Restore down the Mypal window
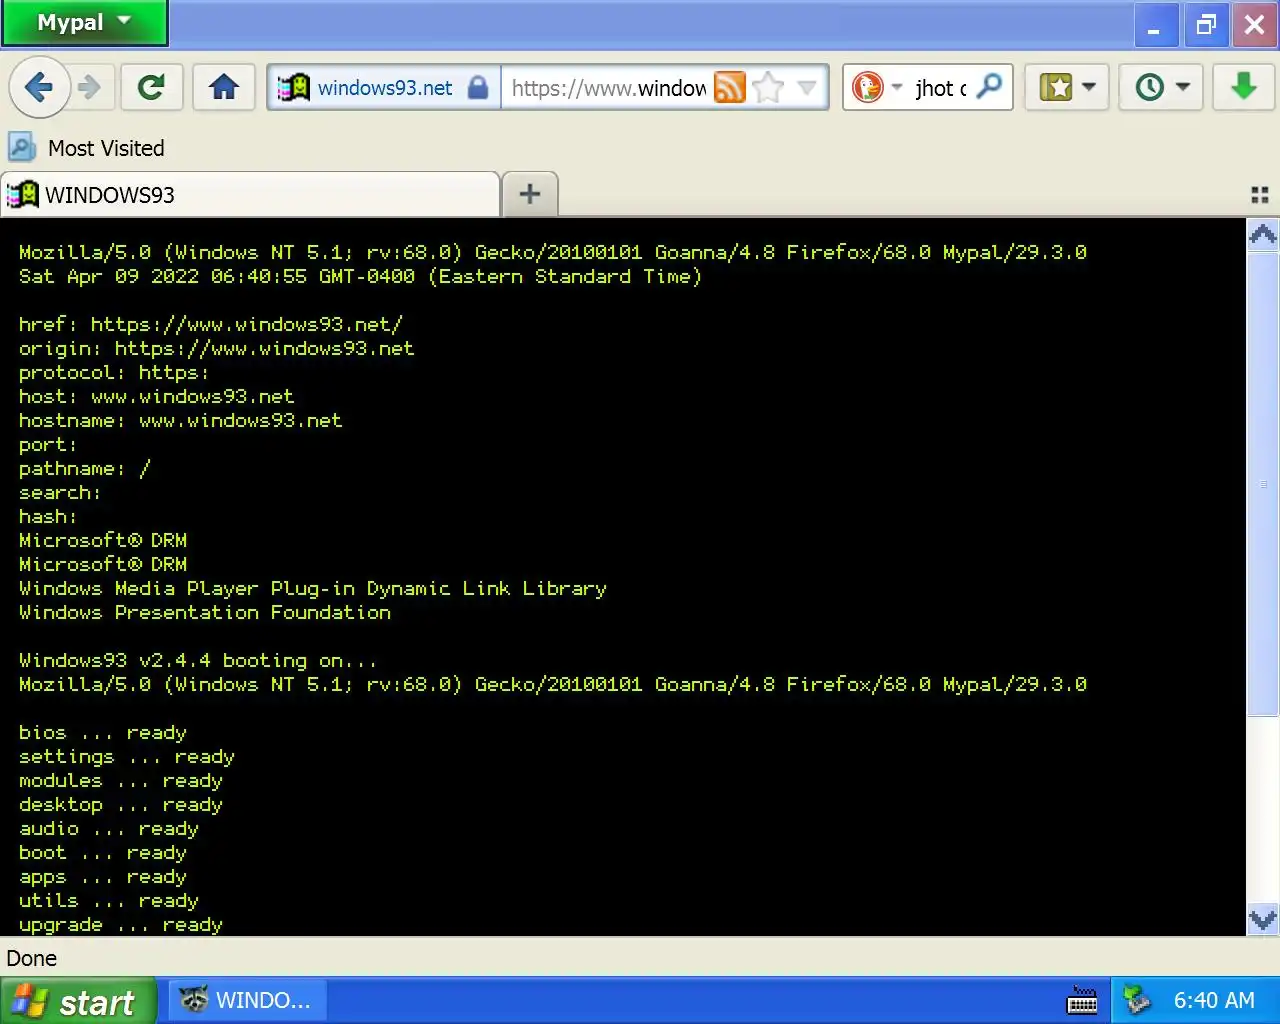The image size is (1280, 1024). (1206, 25)
